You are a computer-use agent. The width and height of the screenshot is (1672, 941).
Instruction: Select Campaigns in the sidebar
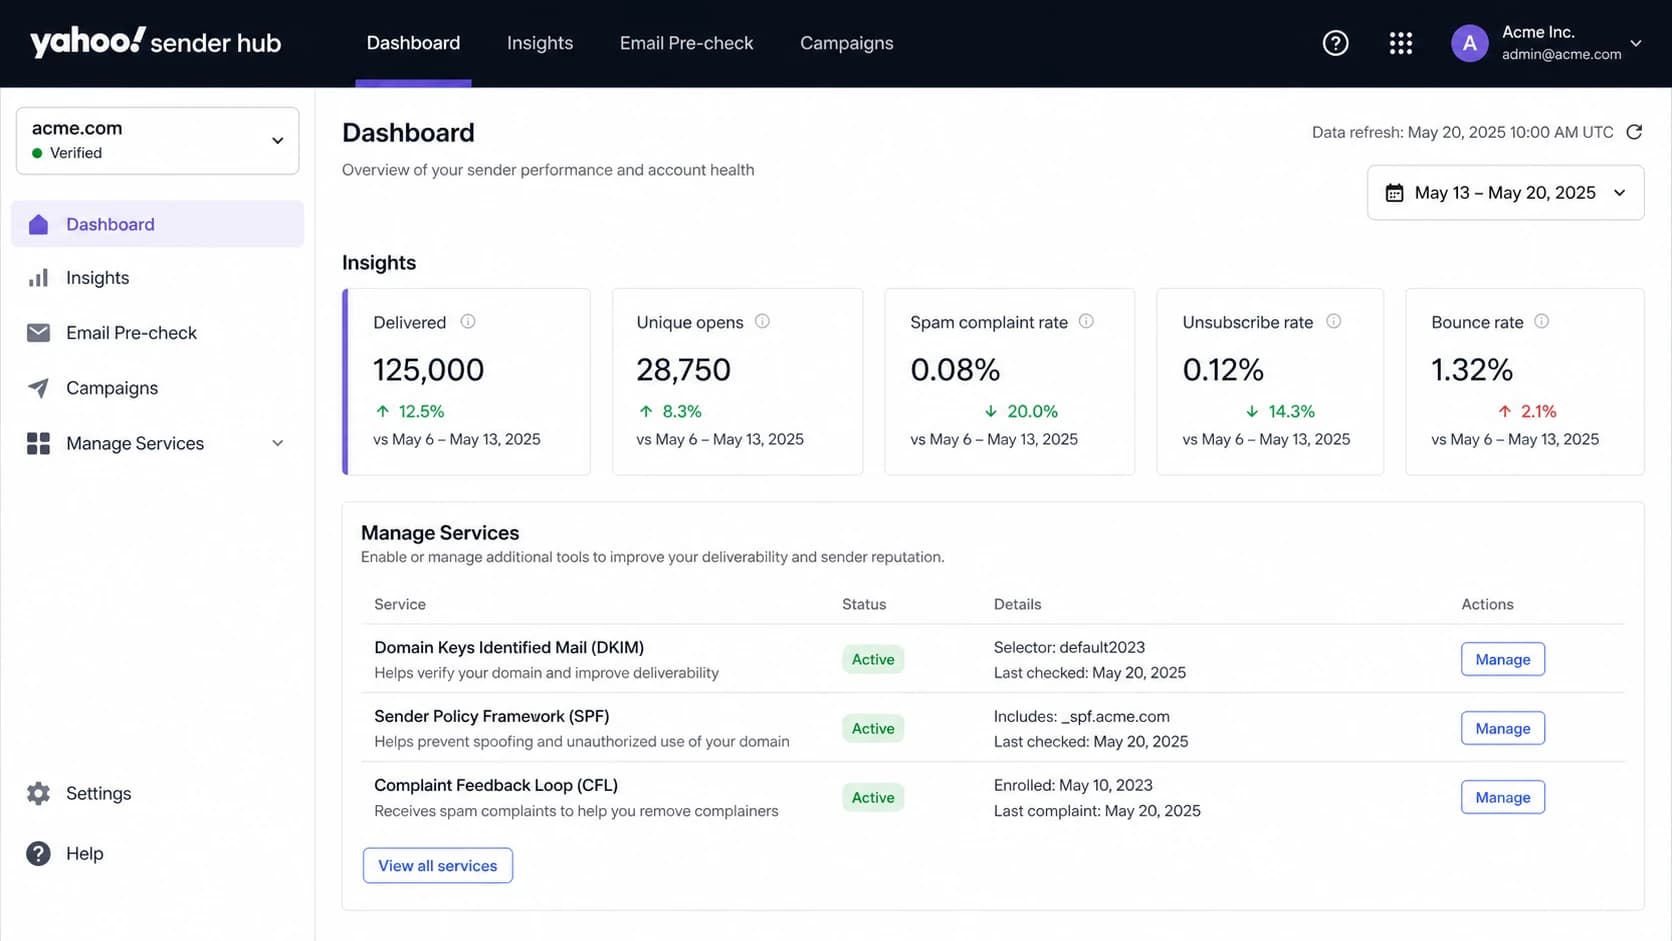(x=157, y=388)
